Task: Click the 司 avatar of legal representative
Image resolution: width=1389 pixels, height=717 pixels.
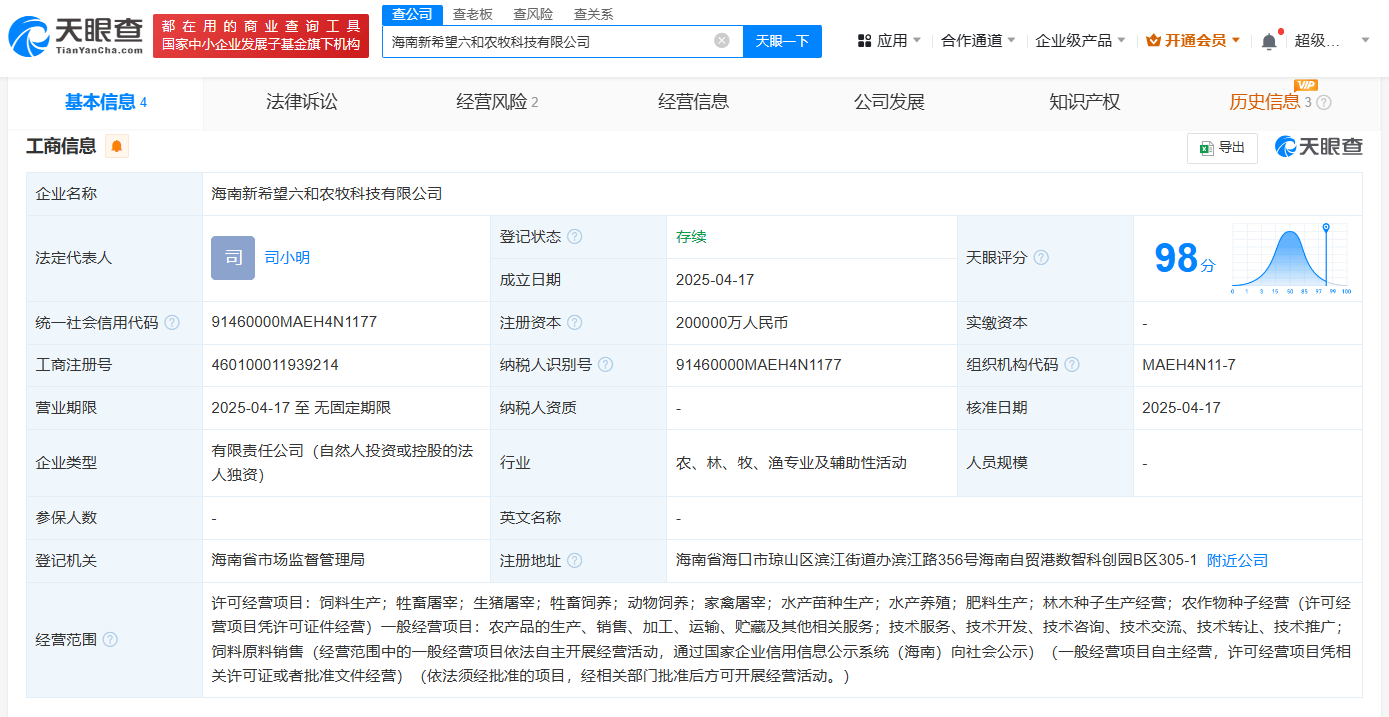Action: [233, 258]
